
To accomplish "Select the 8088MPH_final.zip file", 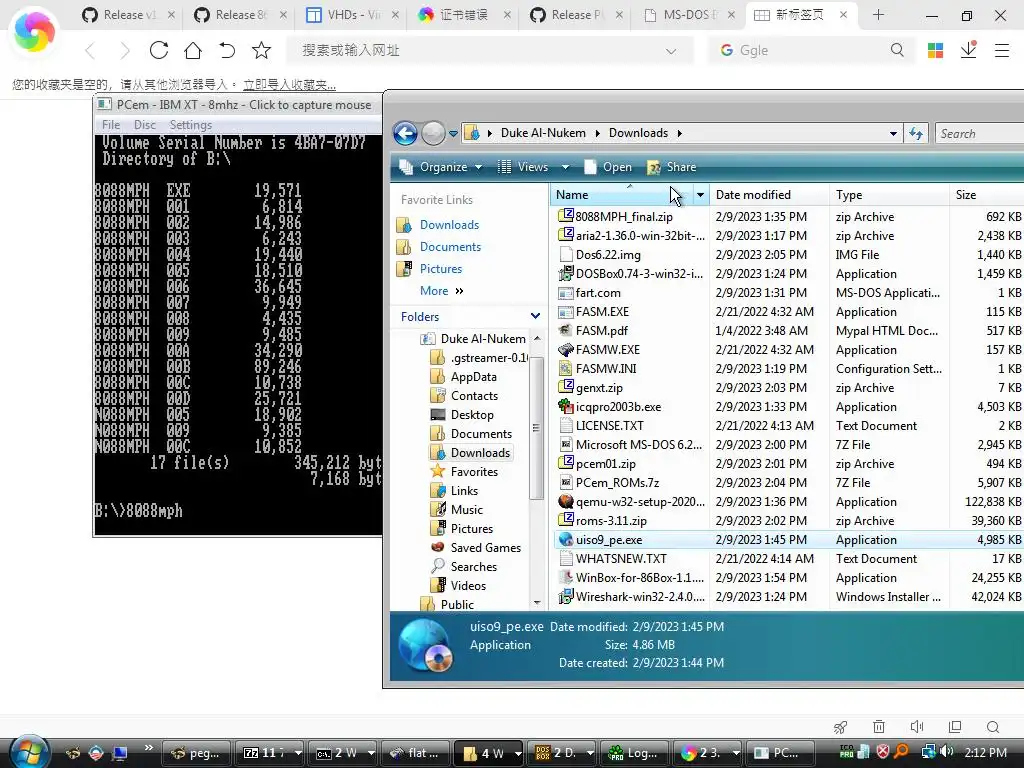I will coord(624,217).
